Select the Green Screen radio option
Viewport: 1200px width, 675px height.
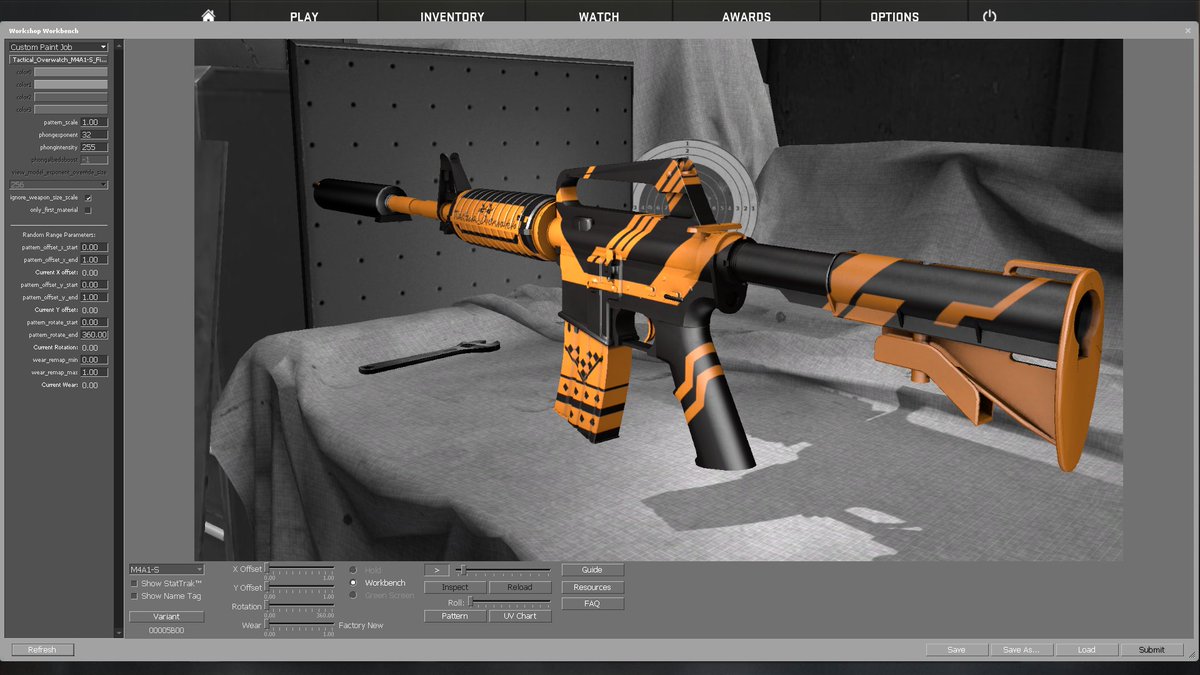click(x=353, y=596)
